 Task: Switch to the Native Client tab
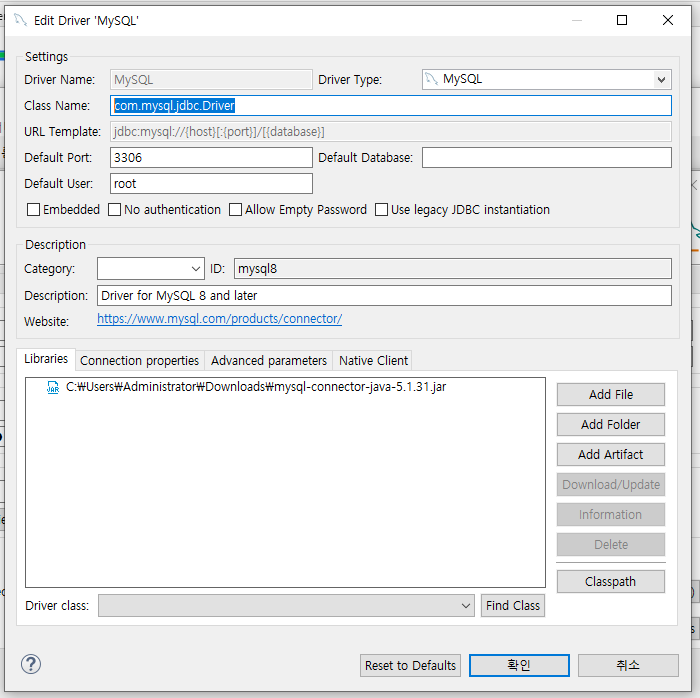click(x=373, y=361)
